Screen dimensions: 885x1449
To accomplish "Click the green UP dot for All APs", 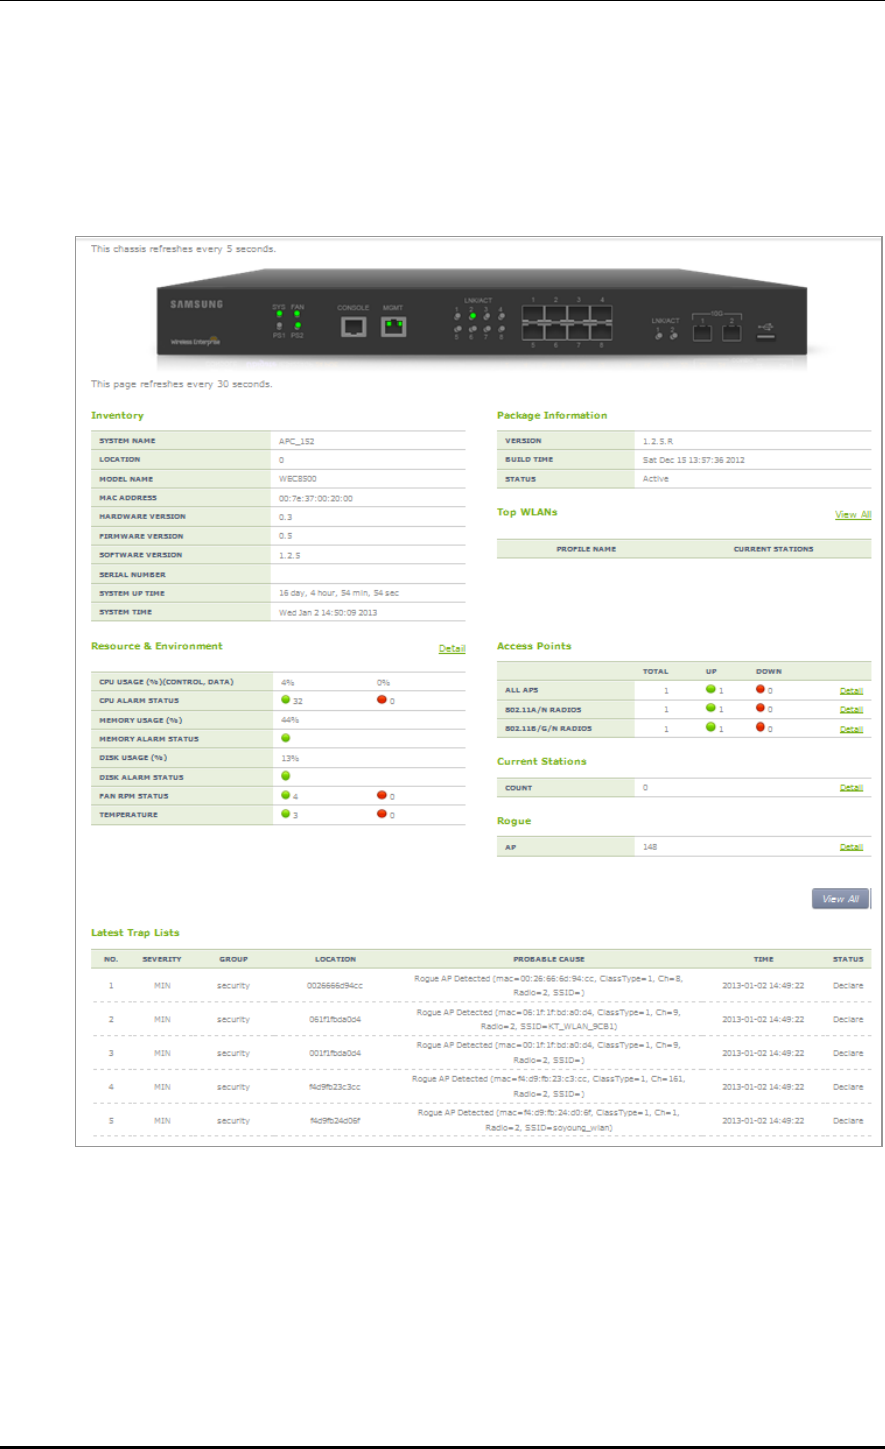I will [709, 690].
